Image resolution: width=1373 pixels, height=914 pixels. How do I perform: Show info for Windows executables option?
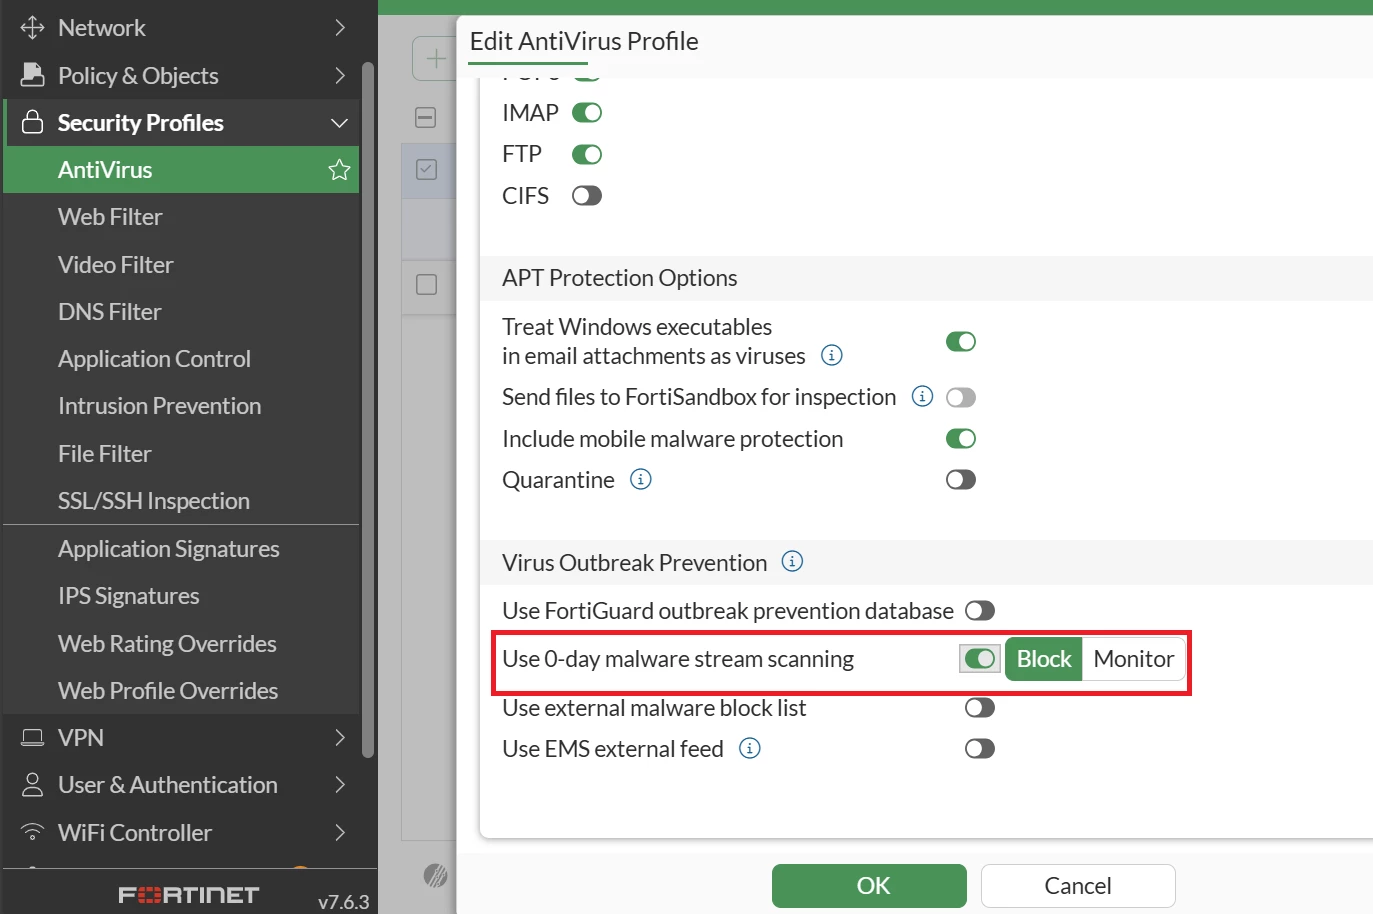click(831, 355)
